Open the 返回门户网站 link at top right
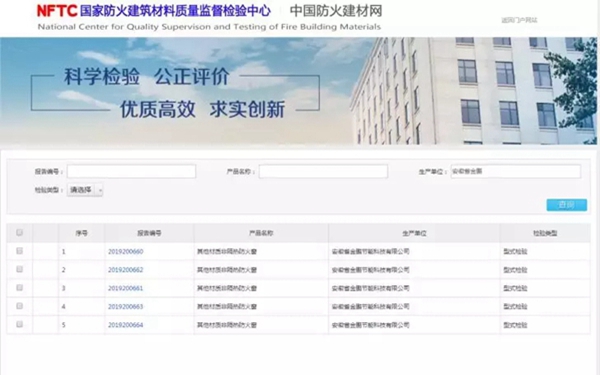 (519, 20)
